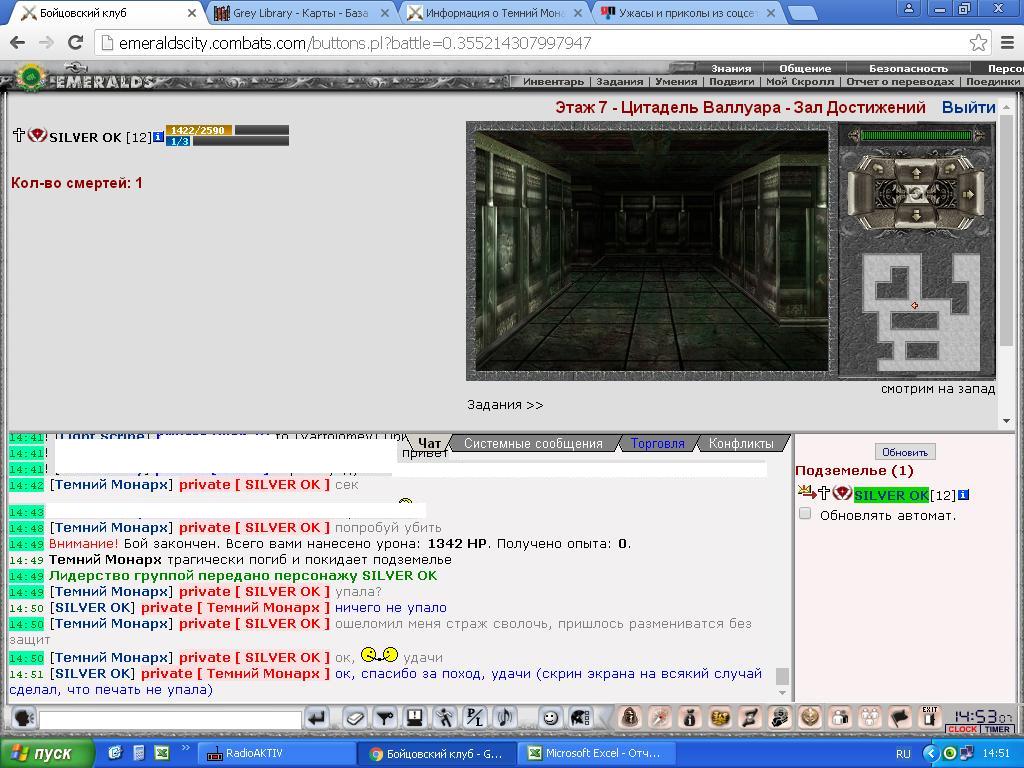1024x768 pixels.
Task: Switch to the Grey Library browser tab
Action: click(300, 13)
